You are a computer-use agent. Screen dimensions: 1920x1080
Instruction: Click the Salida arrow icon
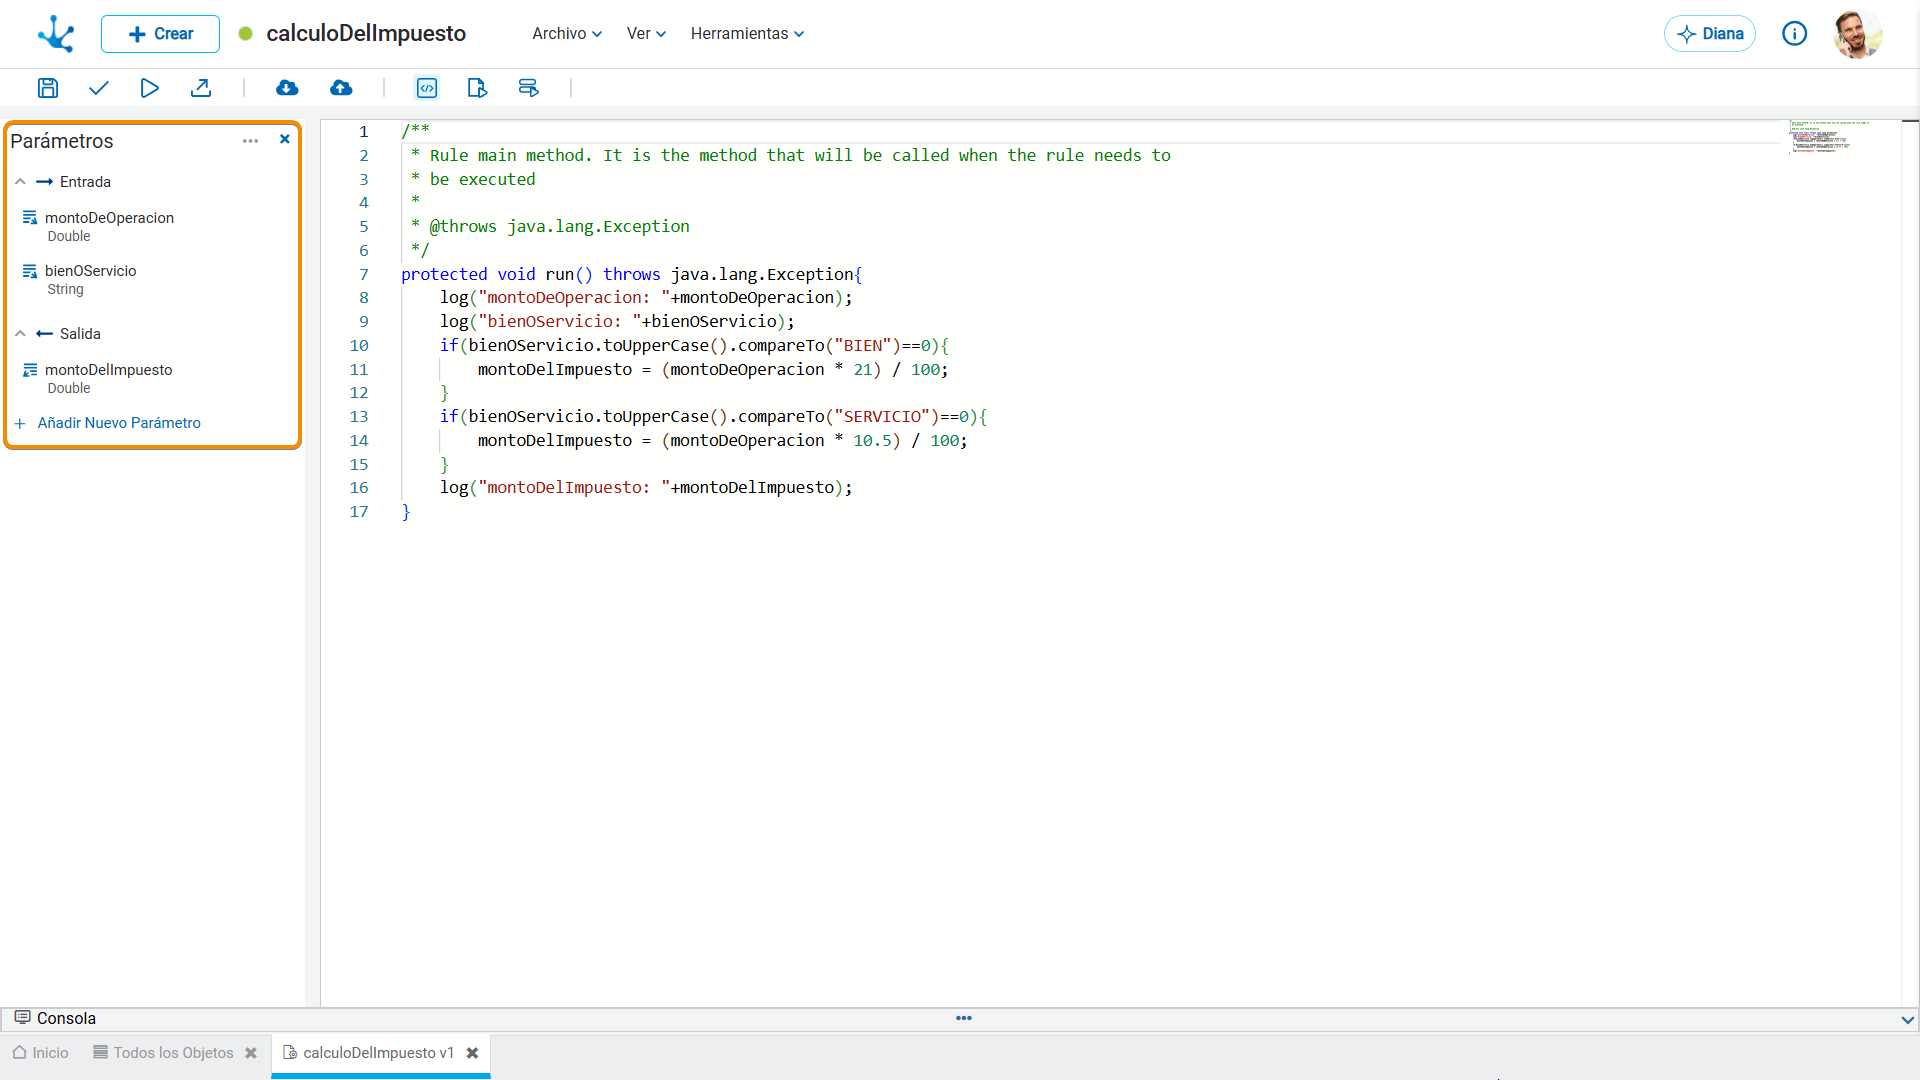point(44,334)
